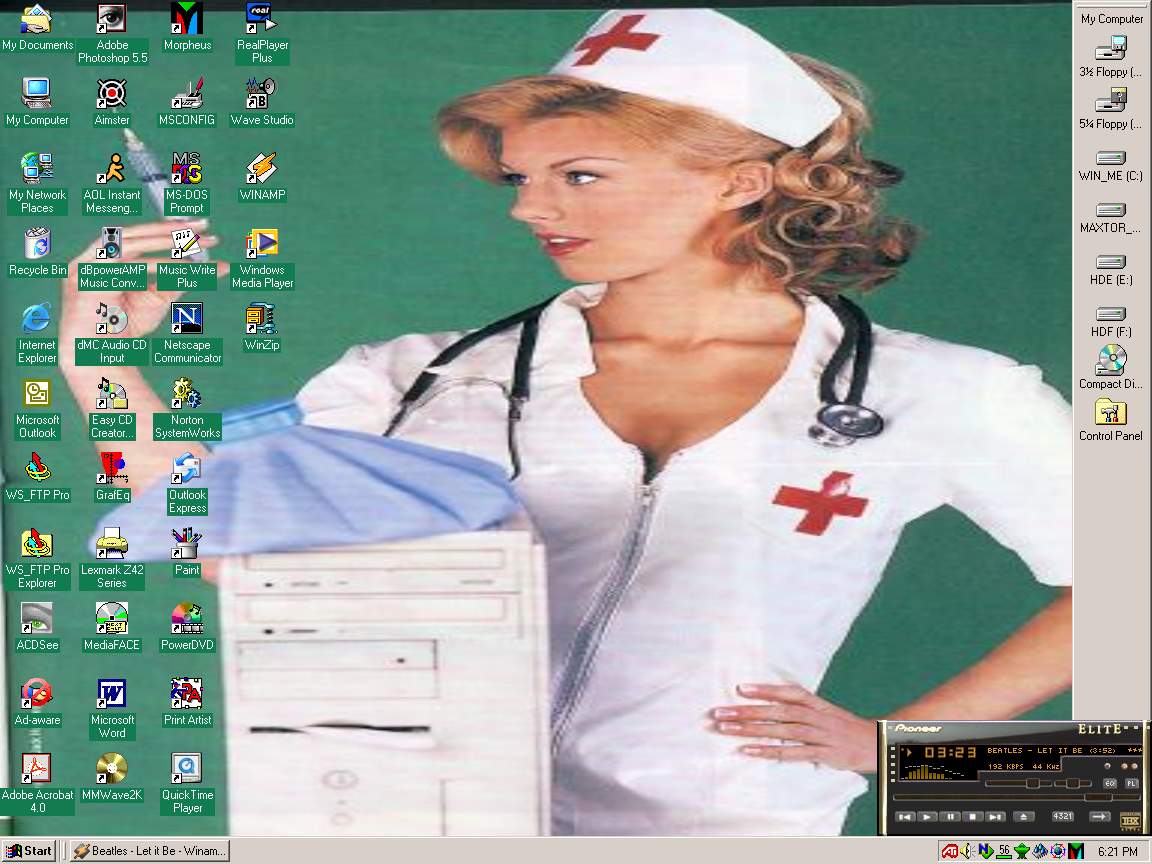The width and height of the screenshot is (1152, 864).
Task: Click Winamp's play button
Action: (x=928, y=816)
